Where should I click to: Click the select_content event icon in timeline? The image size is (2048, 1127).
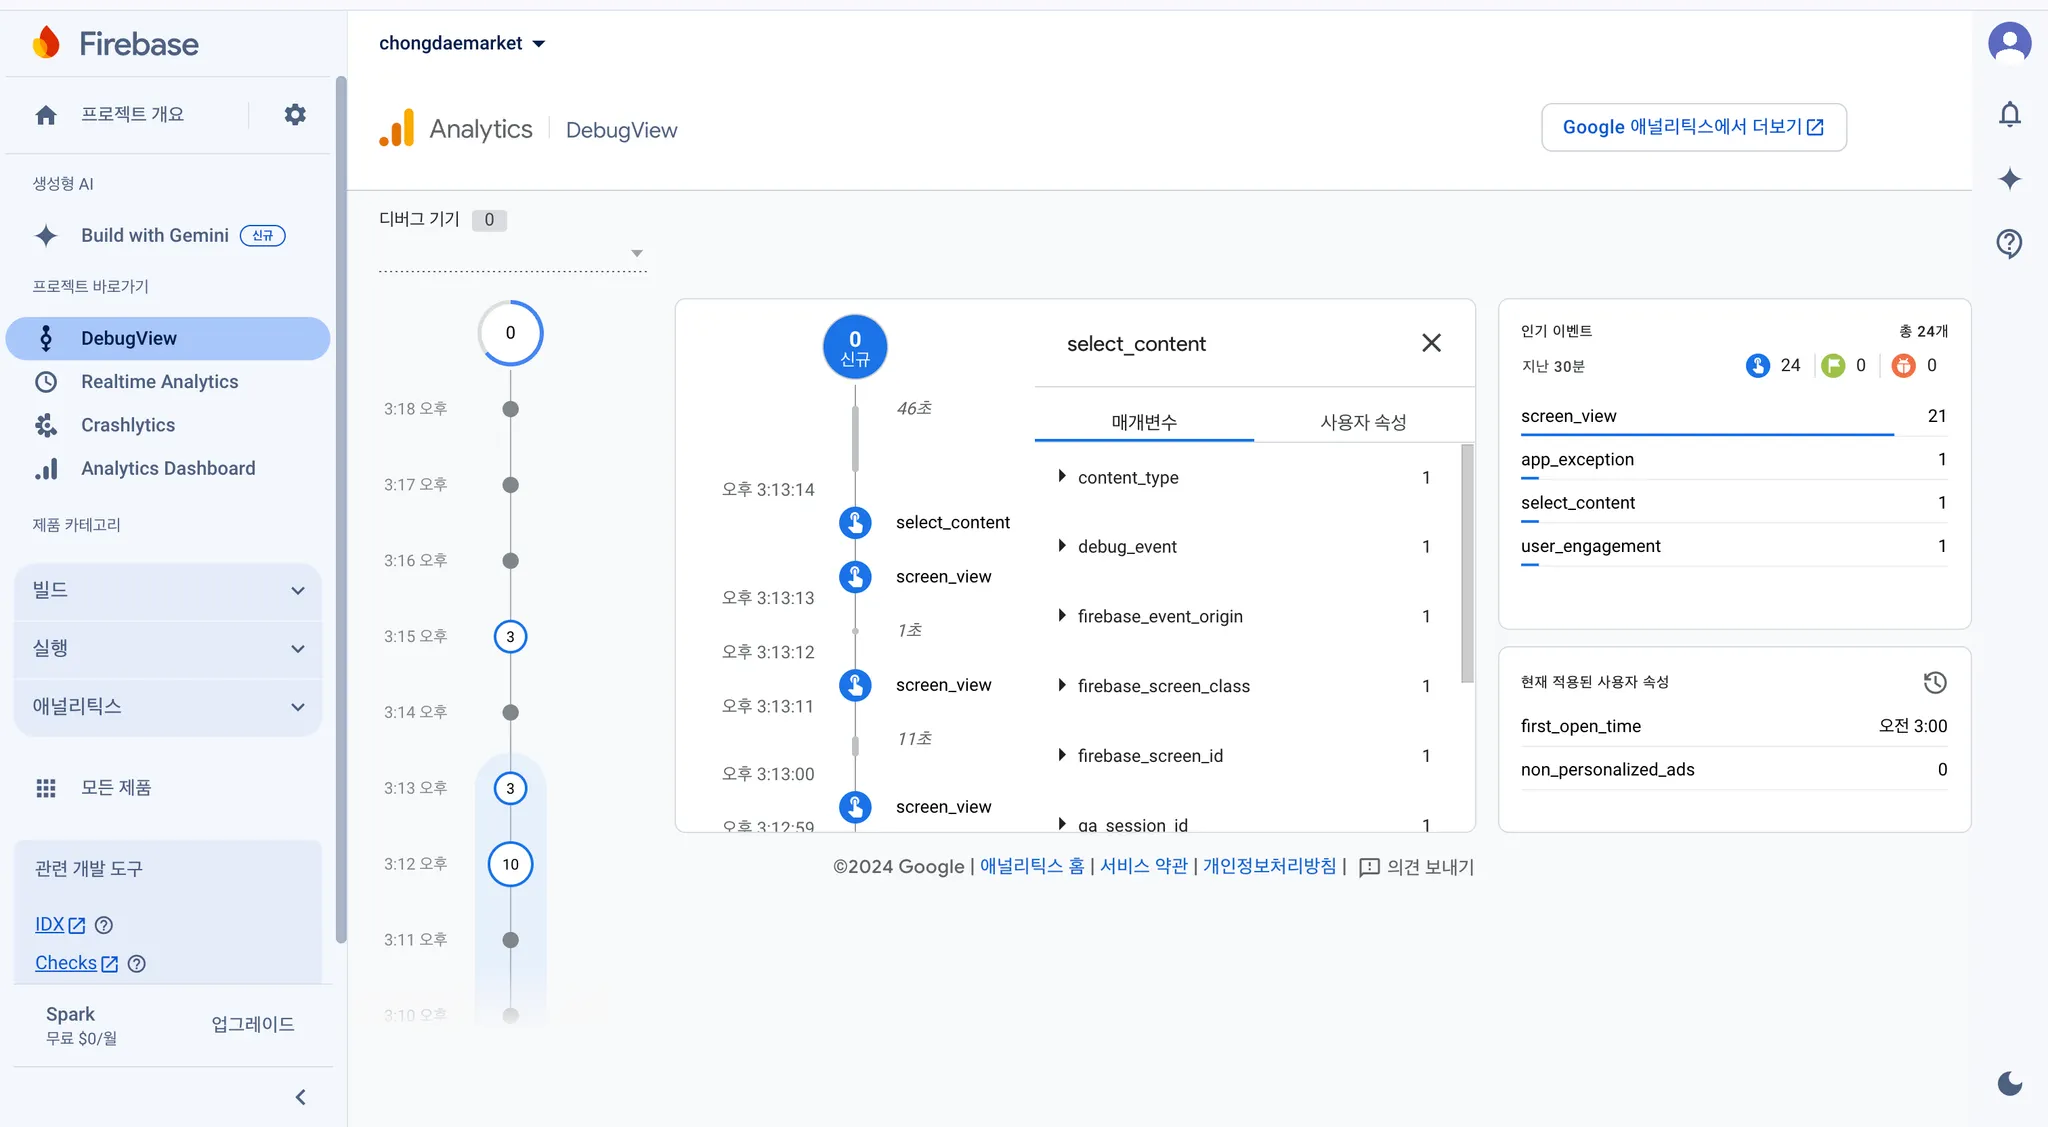(x=855, y=522)
